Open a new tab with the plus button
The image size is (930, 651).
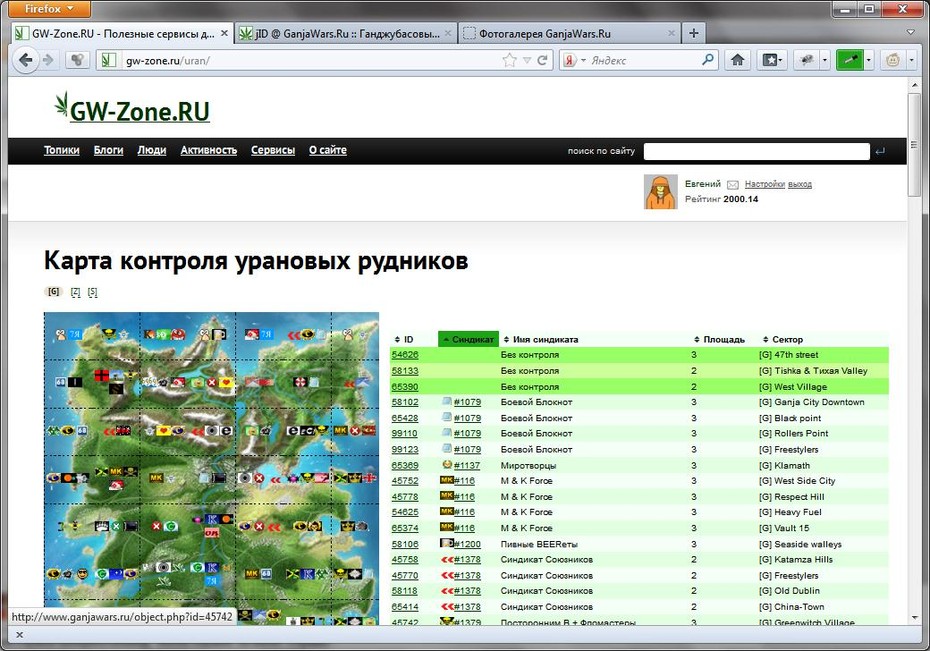click(x=693, y=33)
